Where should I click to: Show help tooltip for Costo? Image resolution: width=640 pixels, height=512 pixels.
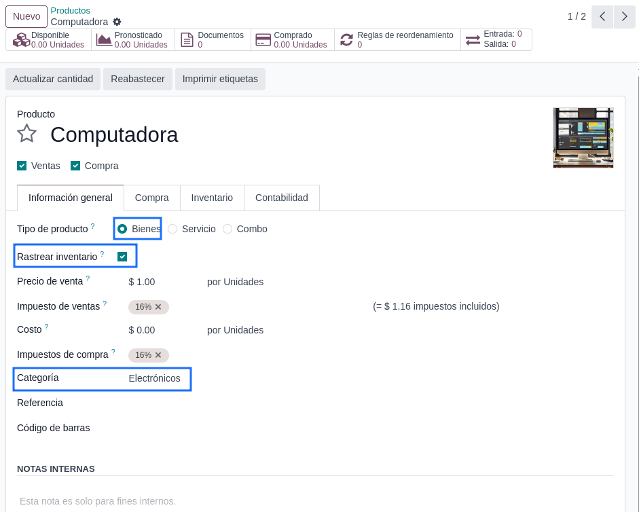pos(47,327)
